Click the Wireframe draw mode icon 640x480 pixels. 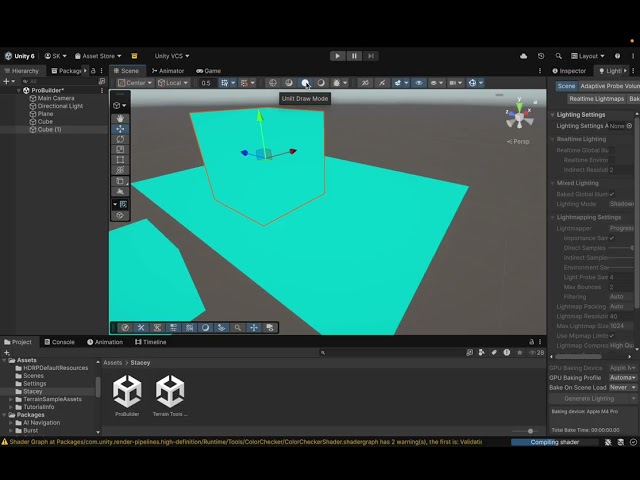[273, 83]
